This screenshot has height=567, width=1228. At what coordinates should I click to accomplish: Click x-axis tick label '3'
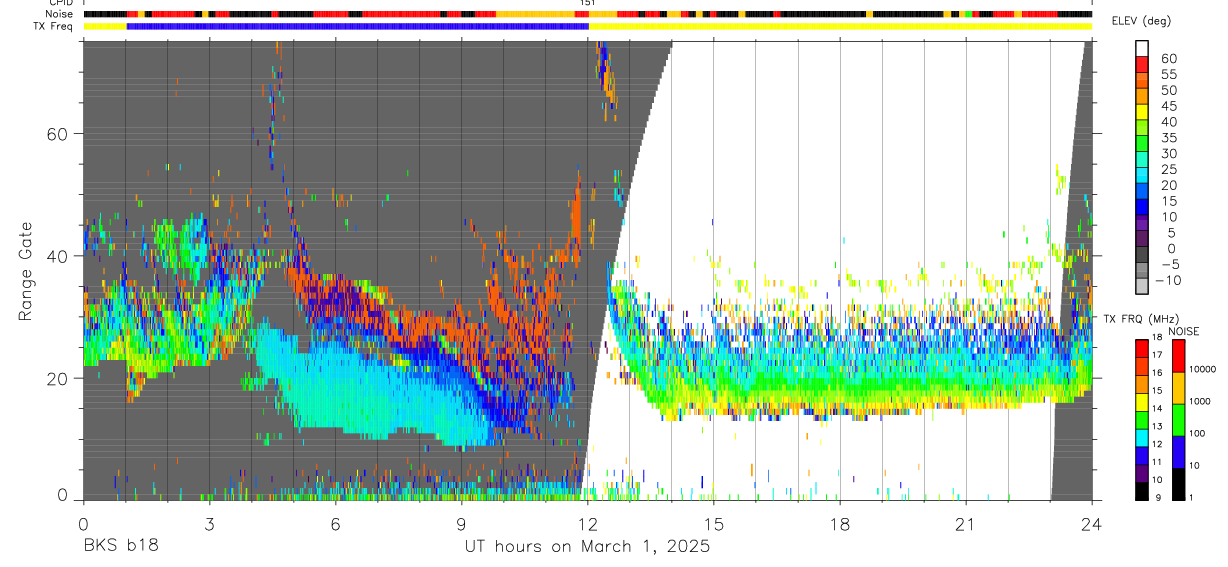click(209, 524)
